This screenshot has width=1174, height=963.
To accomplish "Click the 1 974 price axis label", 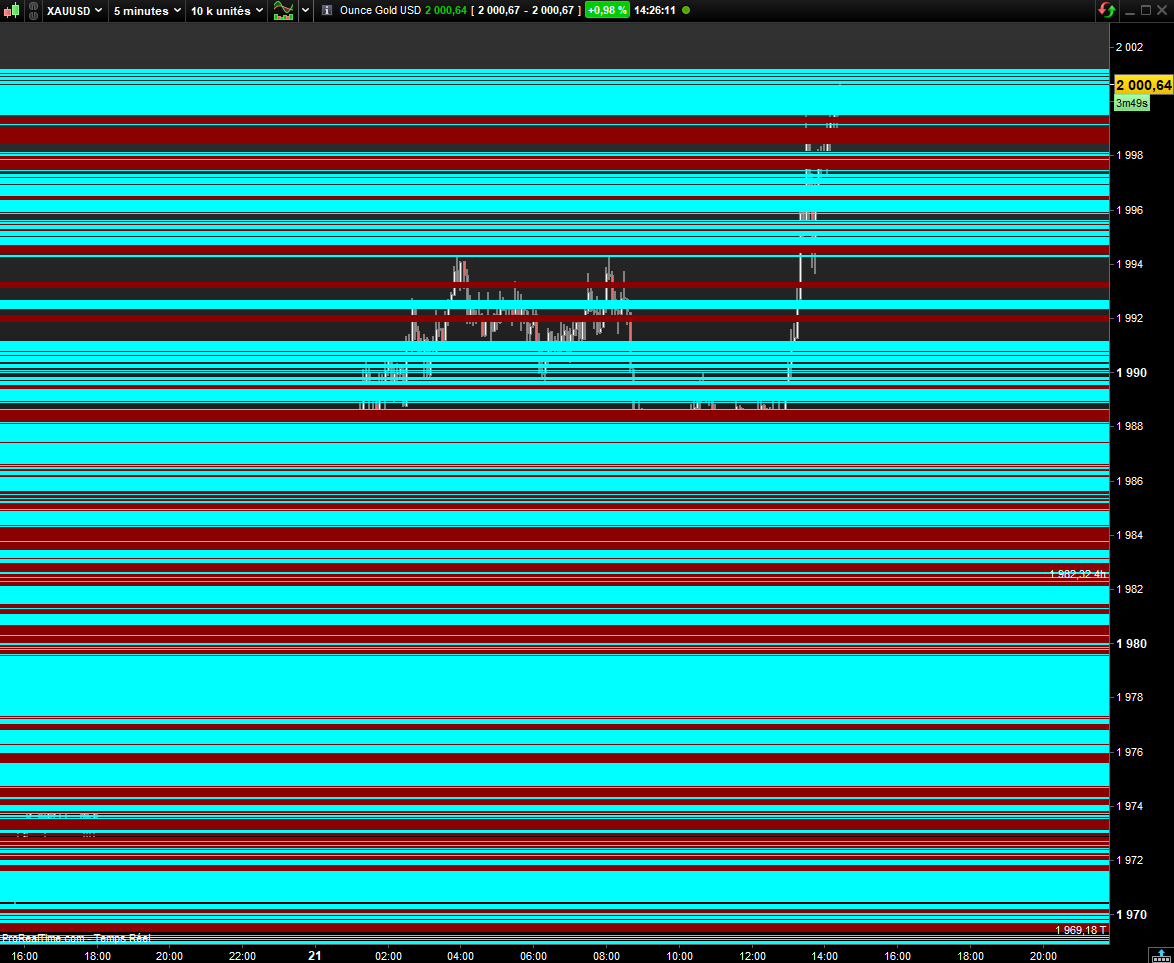I will [x=1130, y=806].
